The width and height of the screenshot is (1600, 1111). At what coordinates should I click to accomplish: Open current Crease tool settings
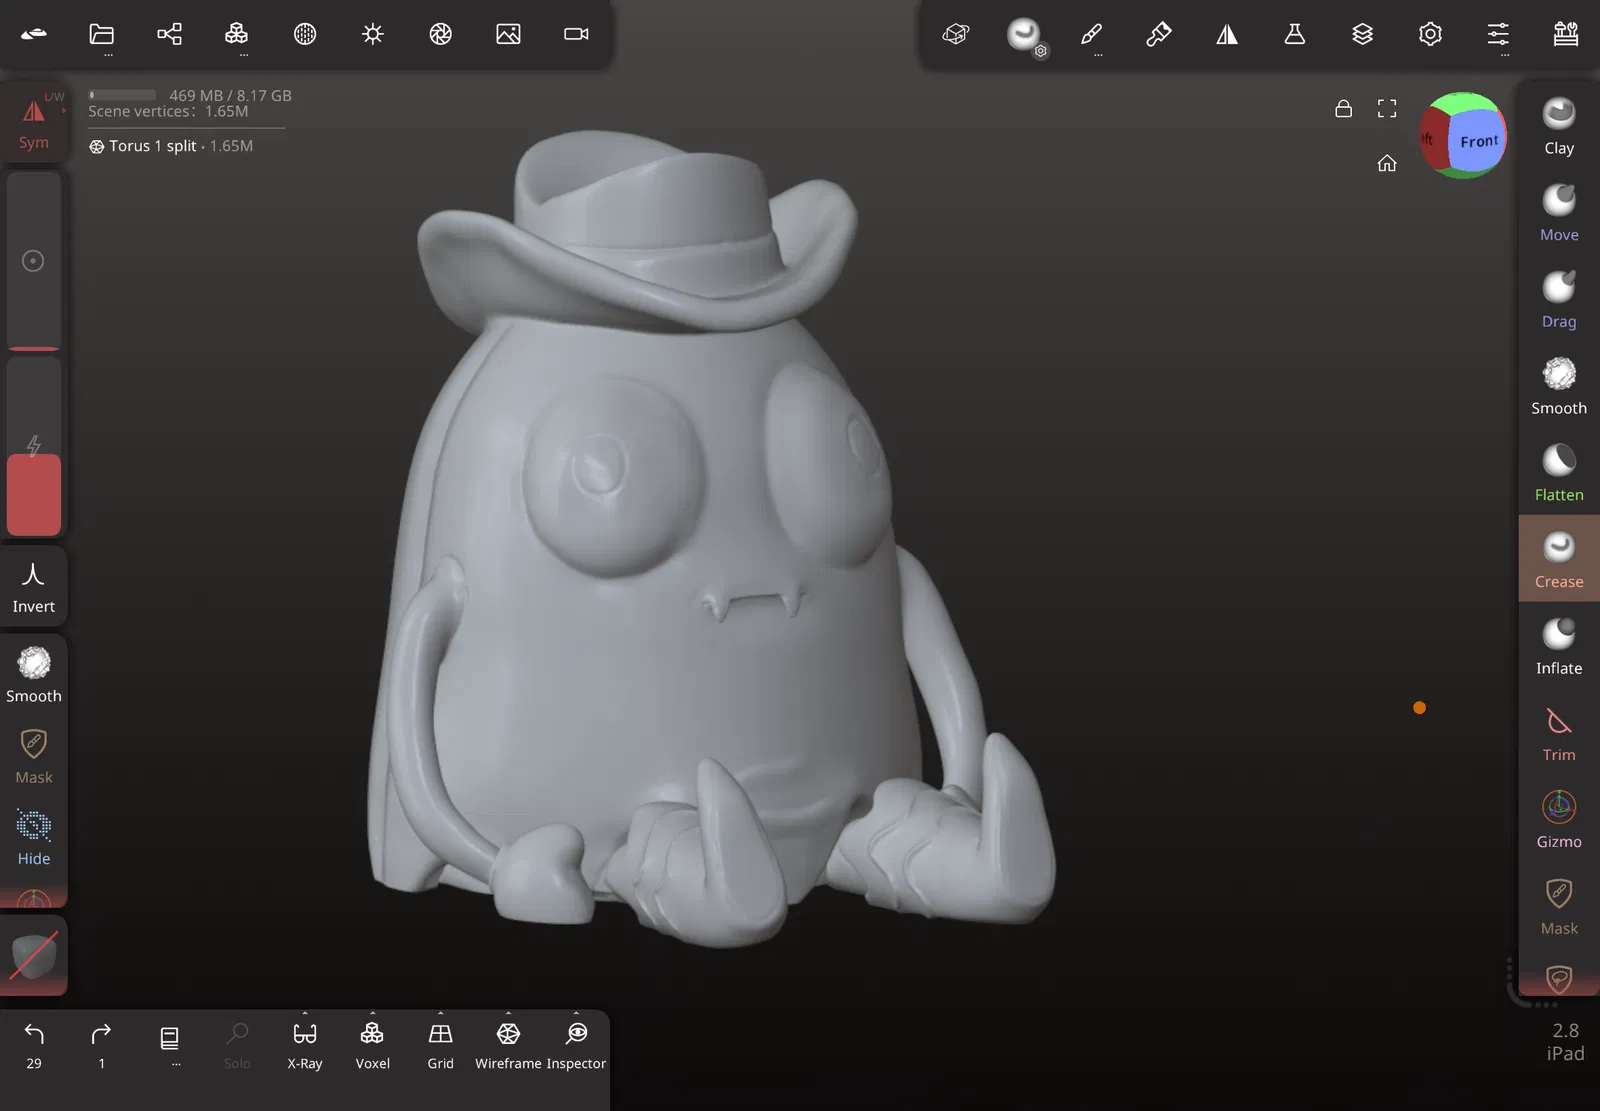pyautogui.click(x=1024, y=35)
